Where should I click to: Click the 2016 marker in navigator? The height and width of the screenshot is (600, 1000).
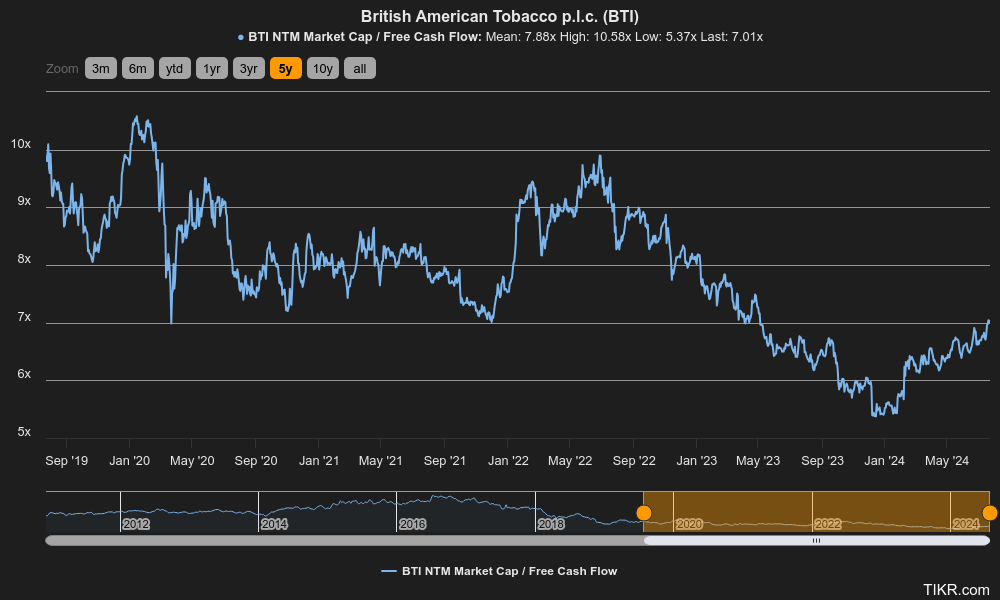click(413, 524)
